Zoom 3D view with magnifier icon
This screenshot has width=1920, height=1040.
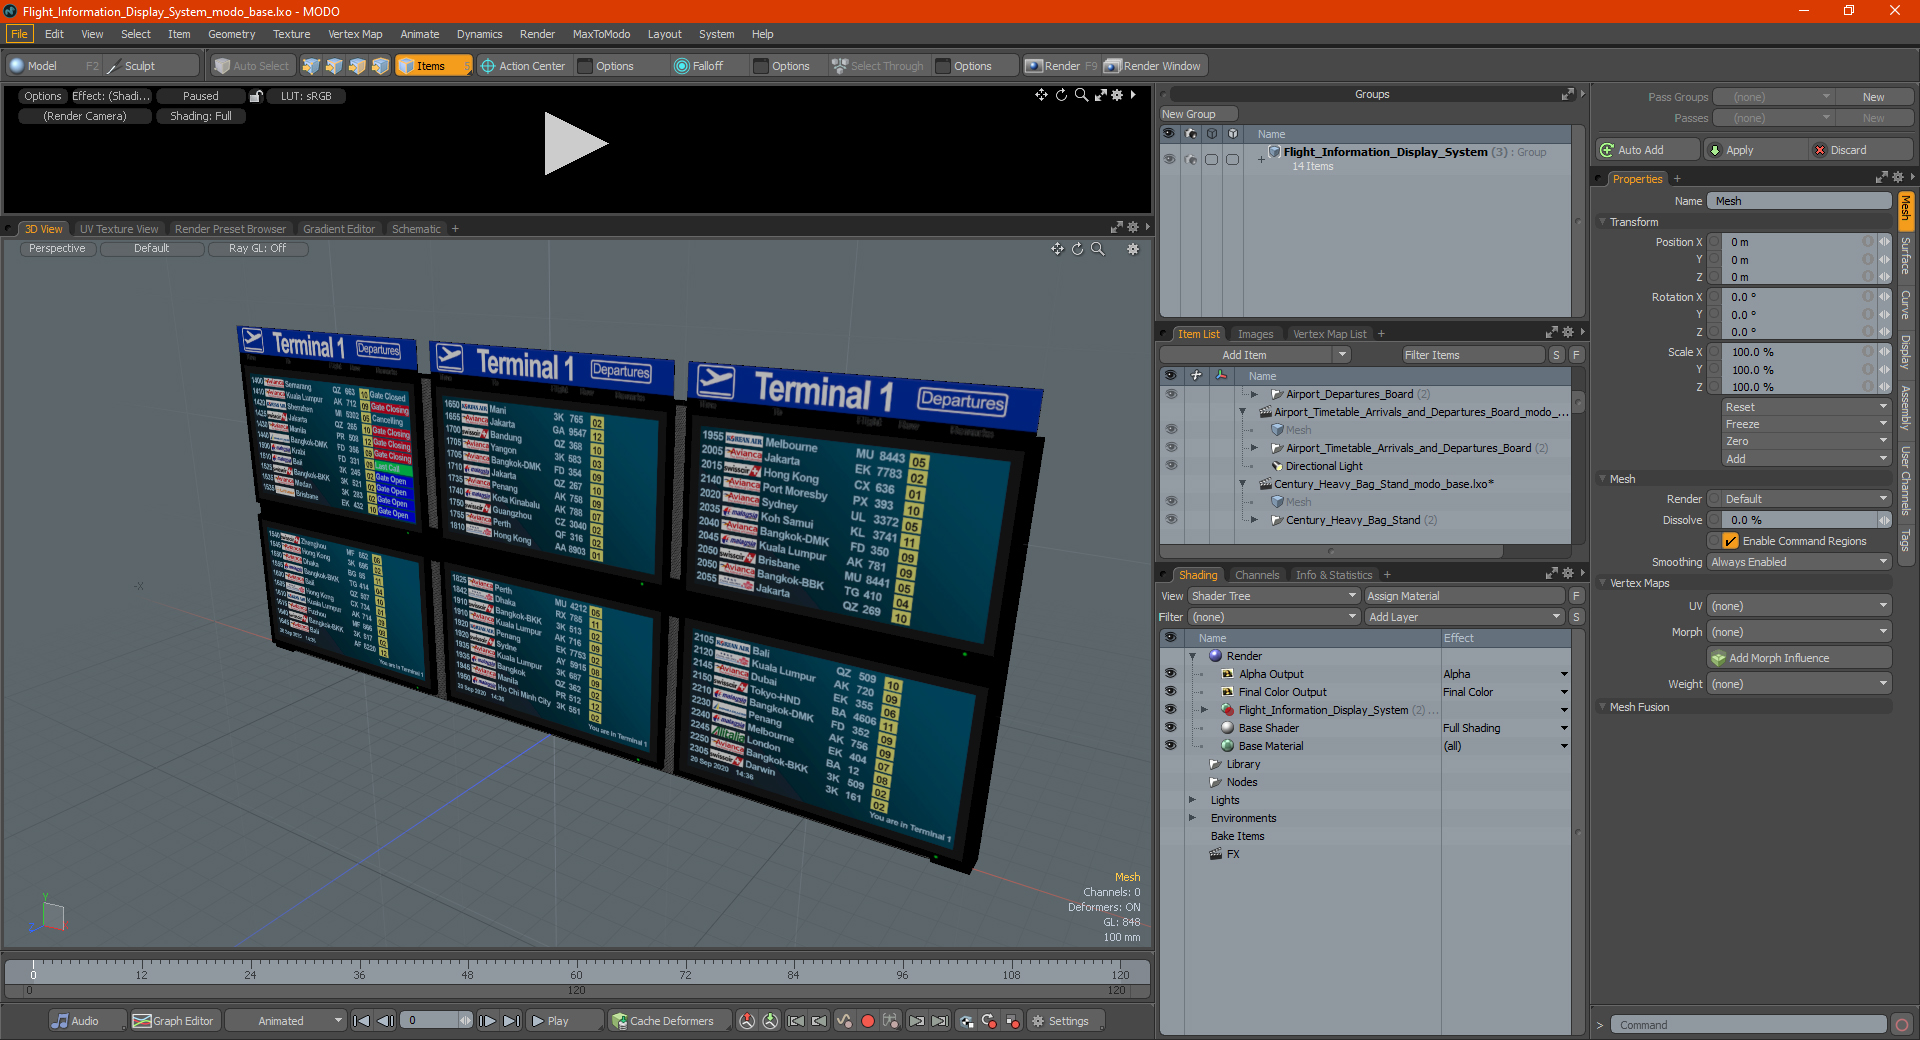1097,249
